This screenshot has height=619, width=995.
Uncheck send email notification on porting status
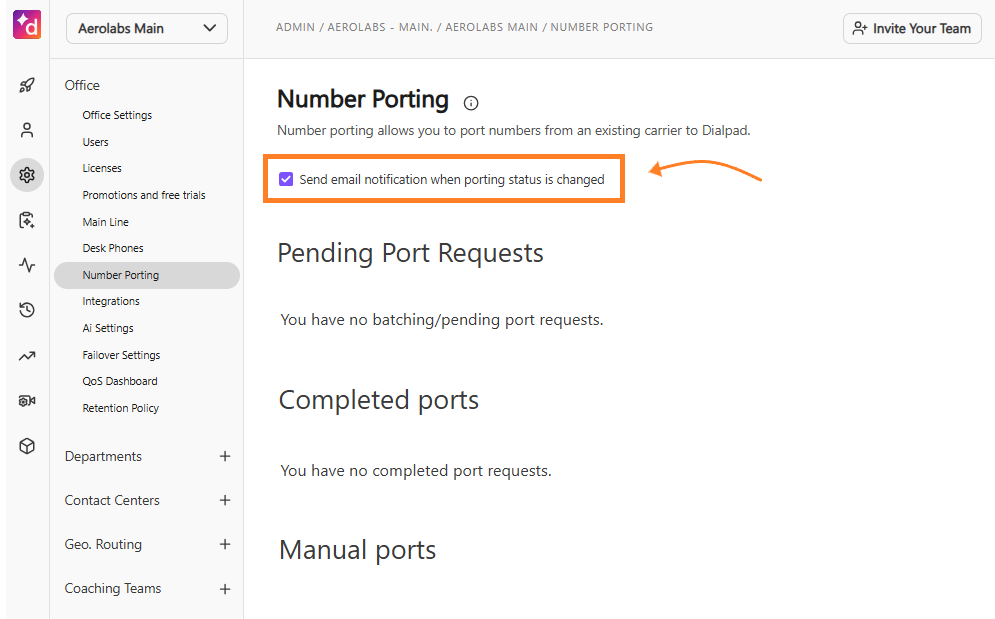[x=286, y=179]
